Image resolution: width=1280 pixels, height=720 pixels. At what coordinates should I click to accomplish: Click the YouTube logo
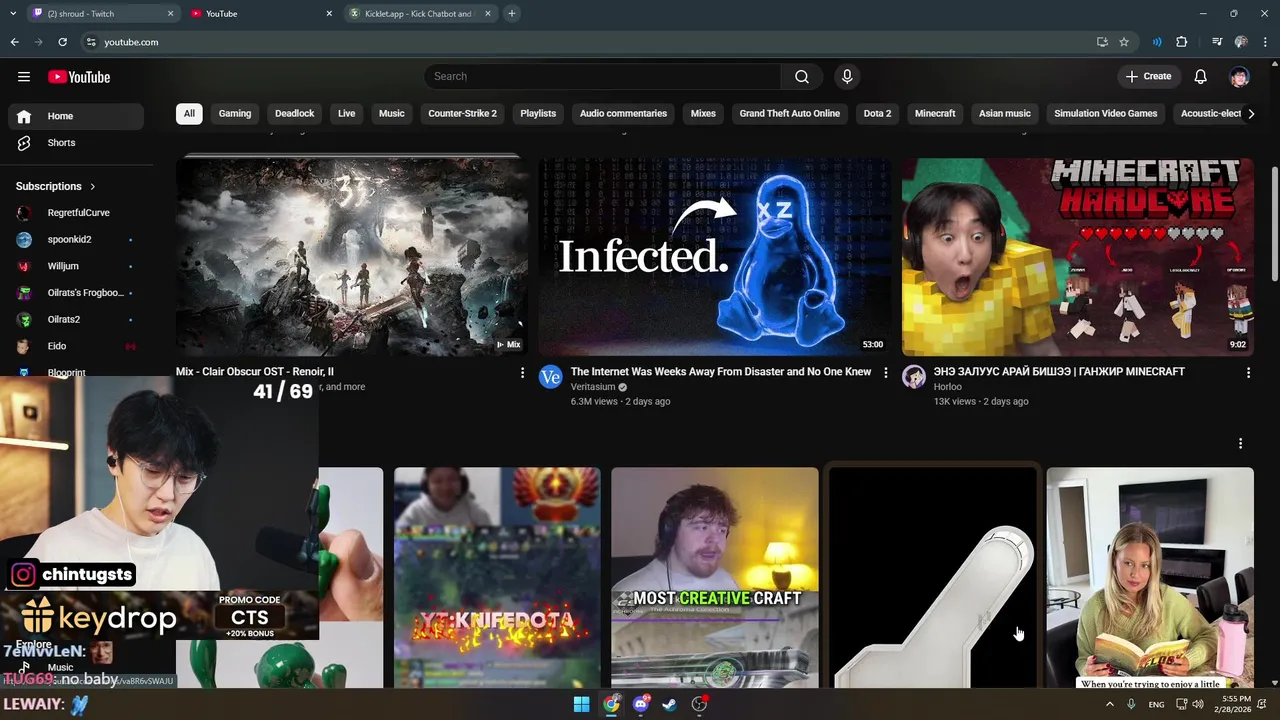79,77
